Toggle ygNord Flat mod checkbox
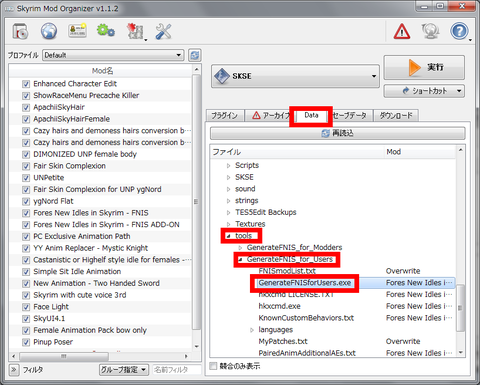Viewport: 480px width, 385px height. point(26,201)
